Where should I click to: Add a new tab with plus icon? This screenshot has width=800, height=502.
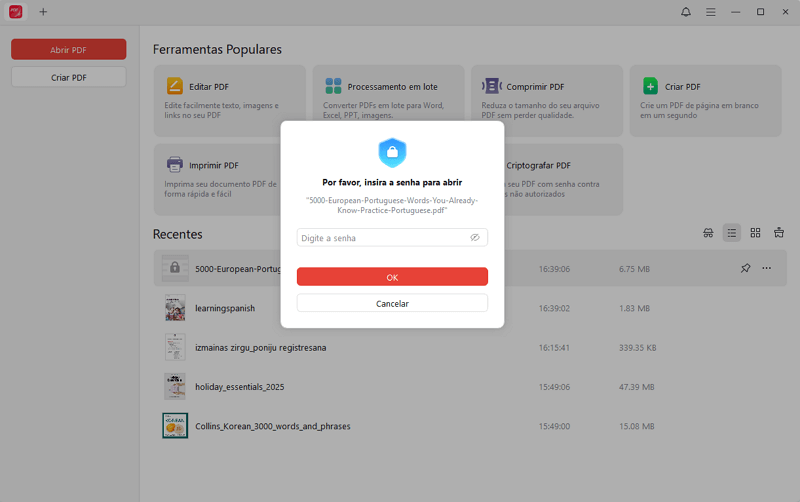[43, 12]
